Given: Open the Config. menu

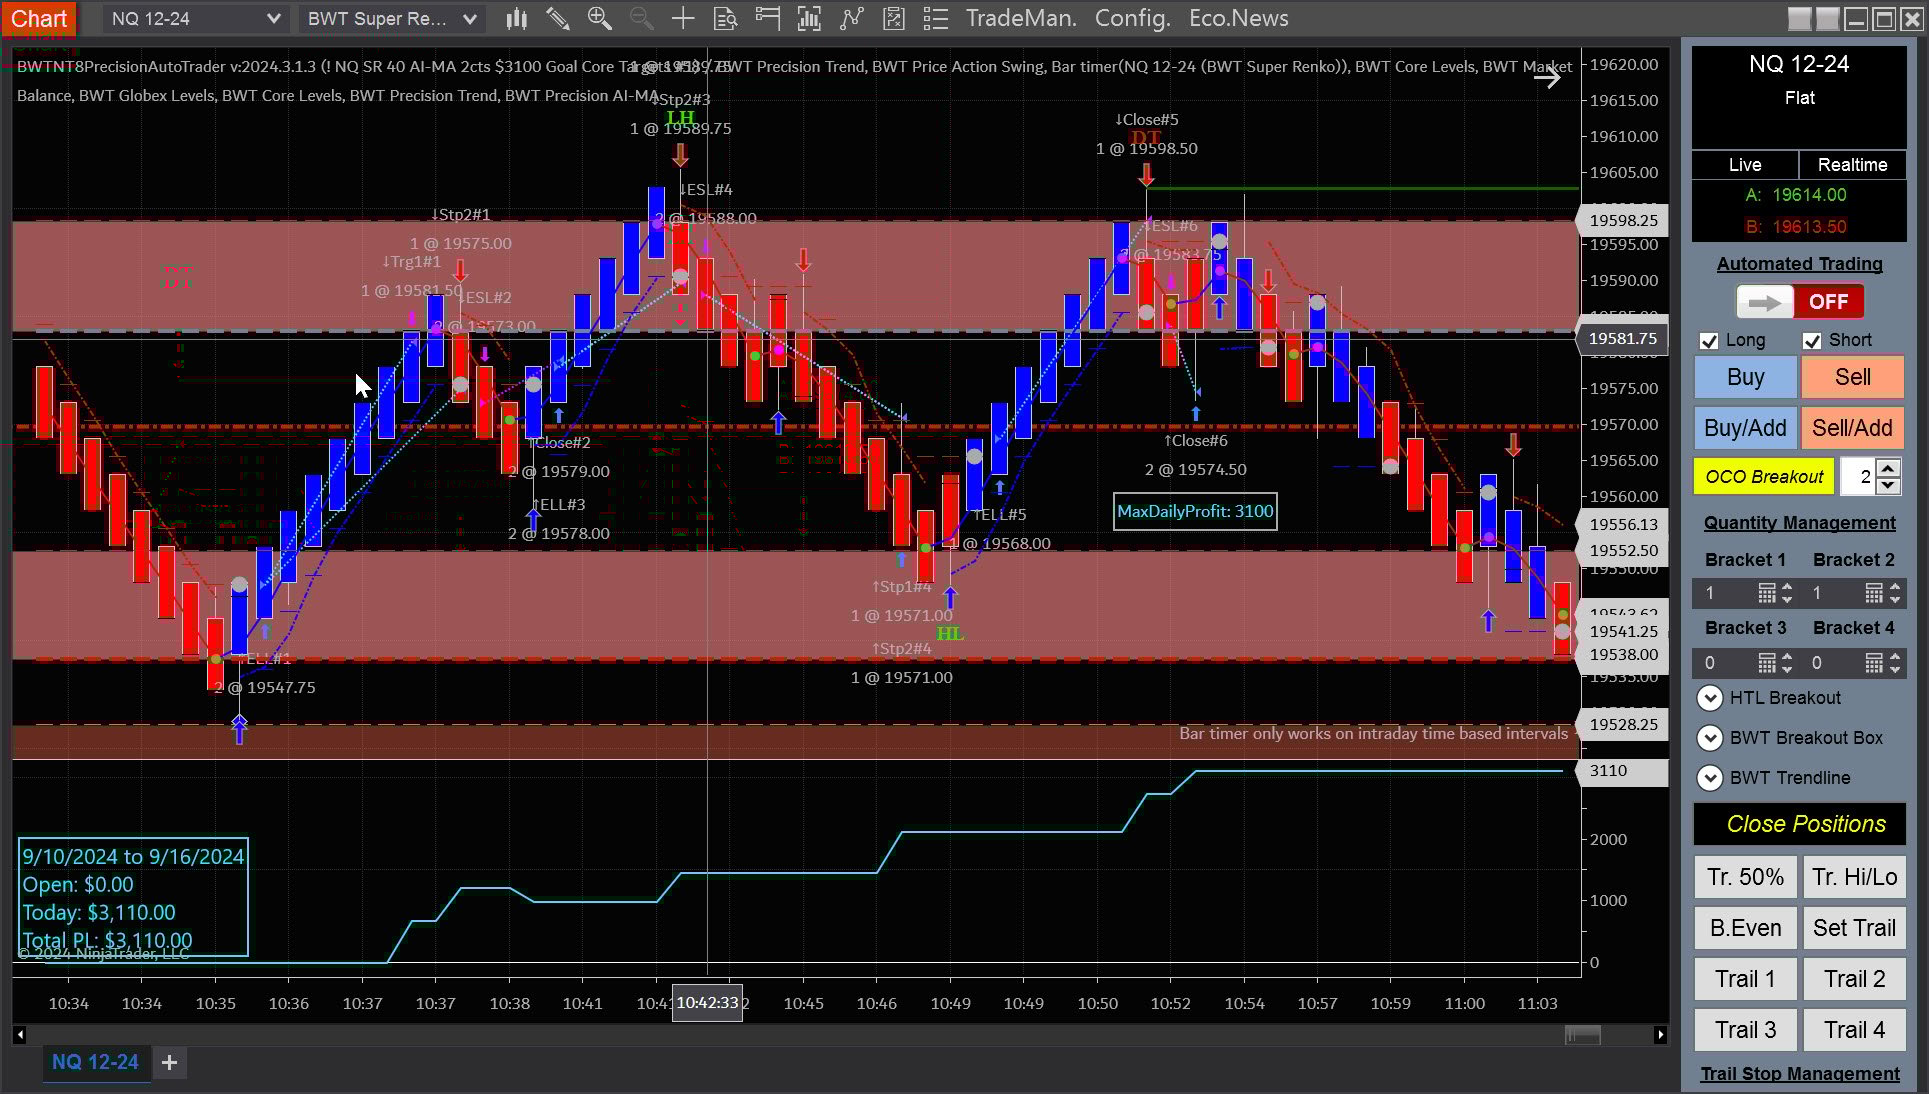Looking at the screenshot, I should [1132, 18].
